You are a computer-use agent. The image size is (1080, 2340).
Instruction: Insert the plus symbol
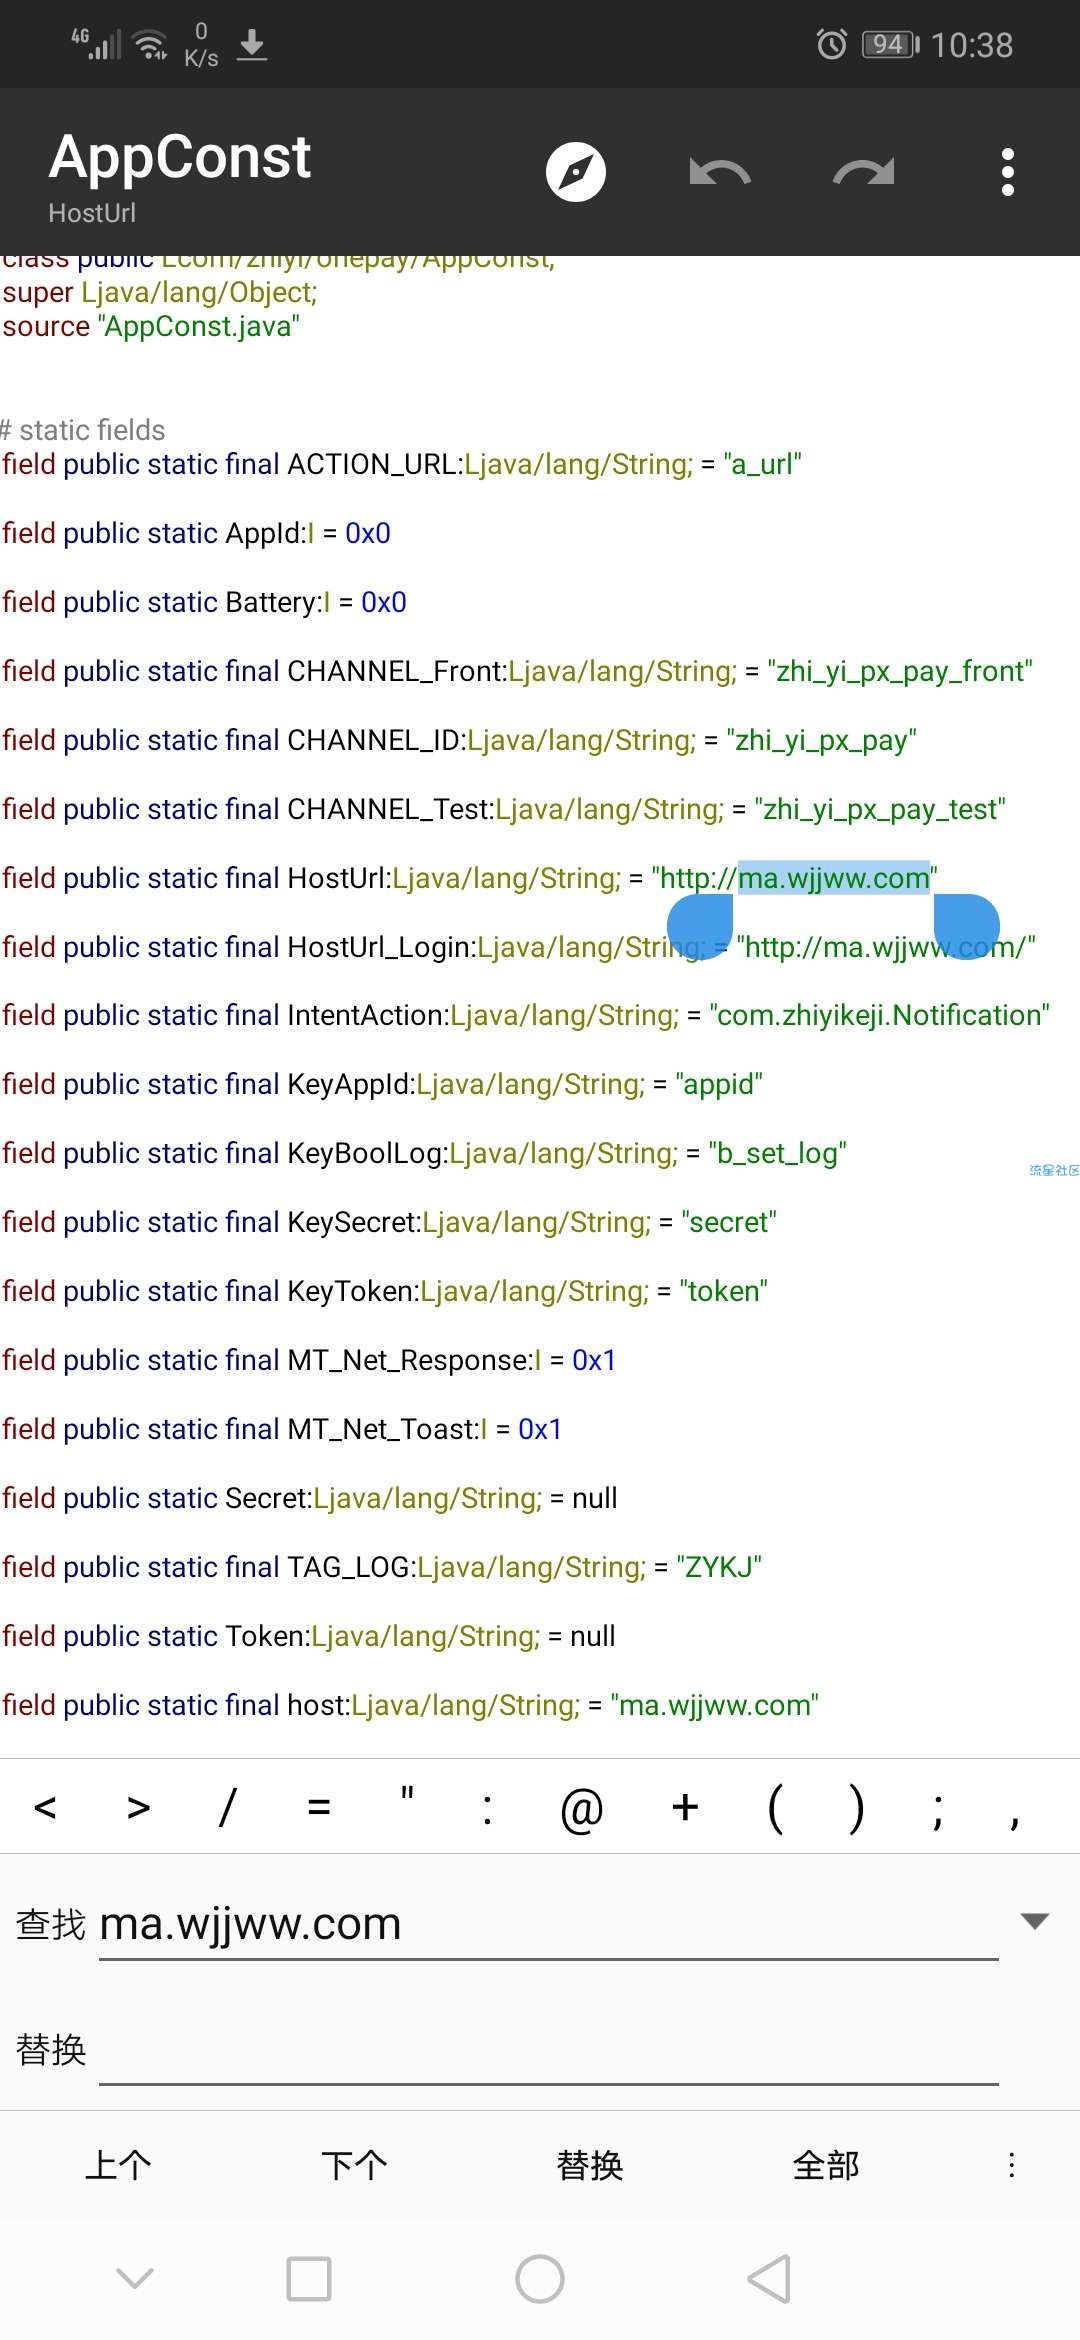coord(685,1807)
